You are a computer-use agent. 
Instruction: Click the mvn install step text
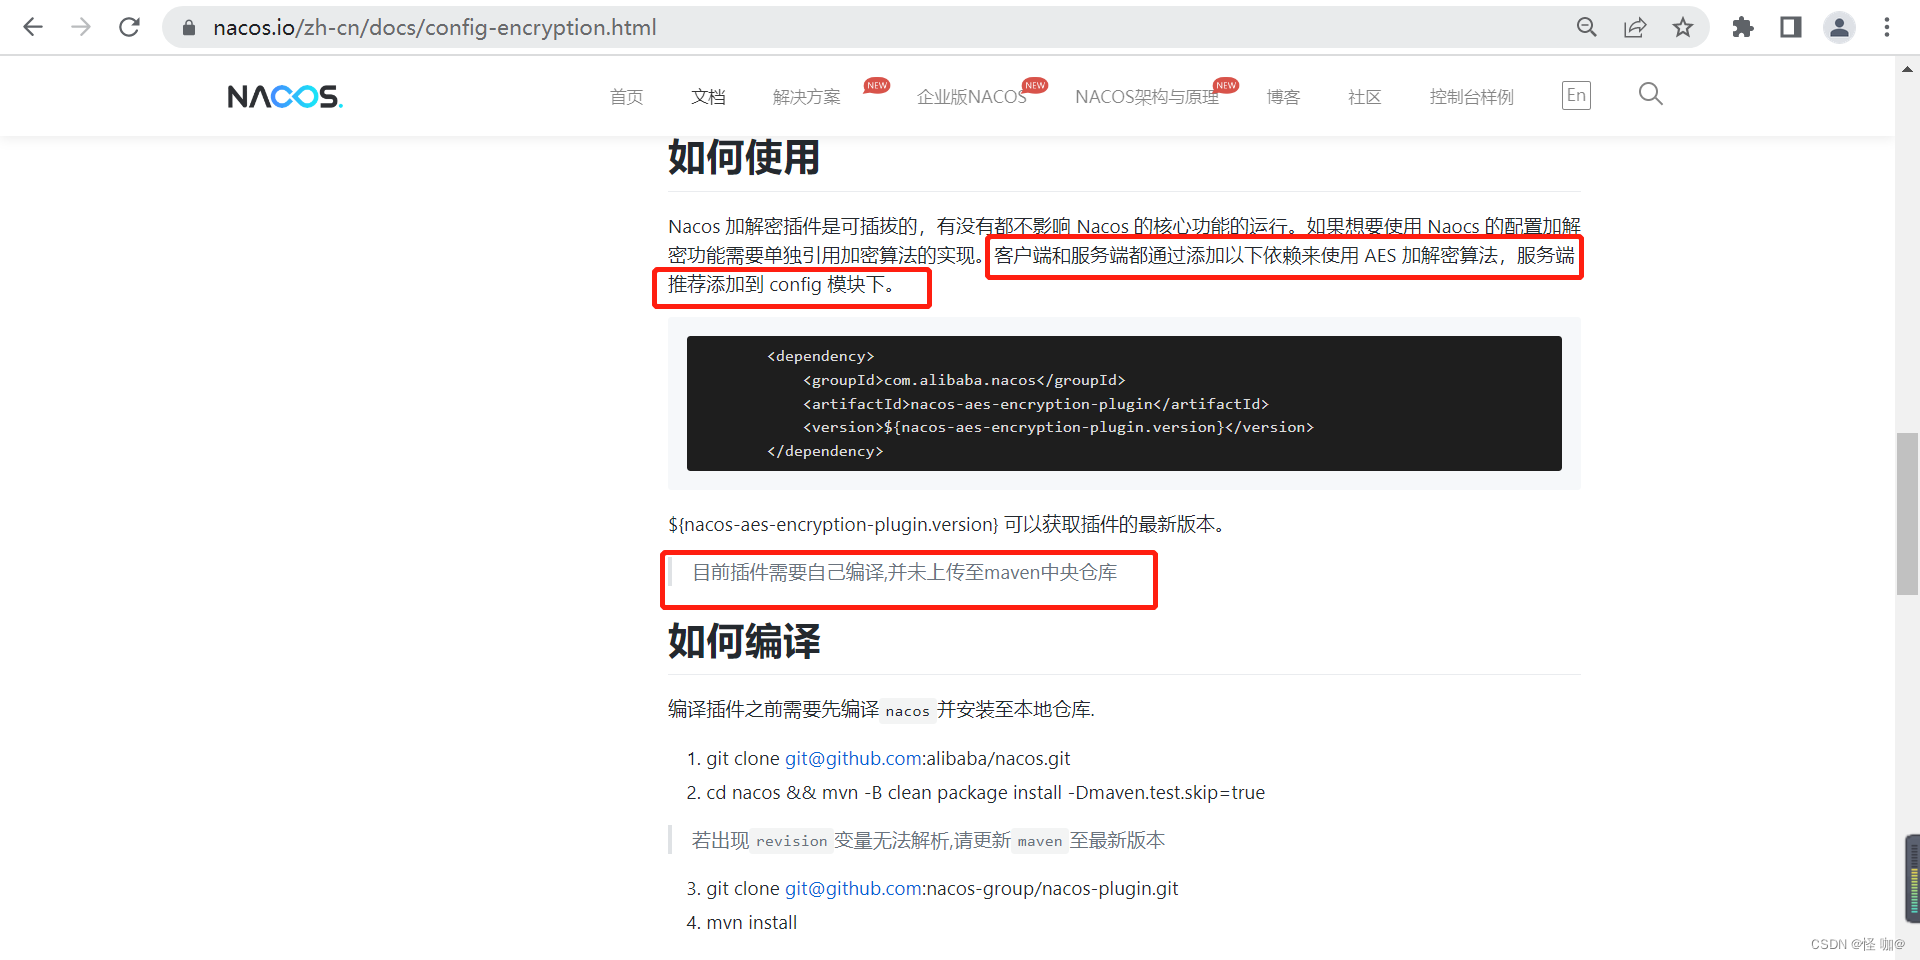[752, 923]
